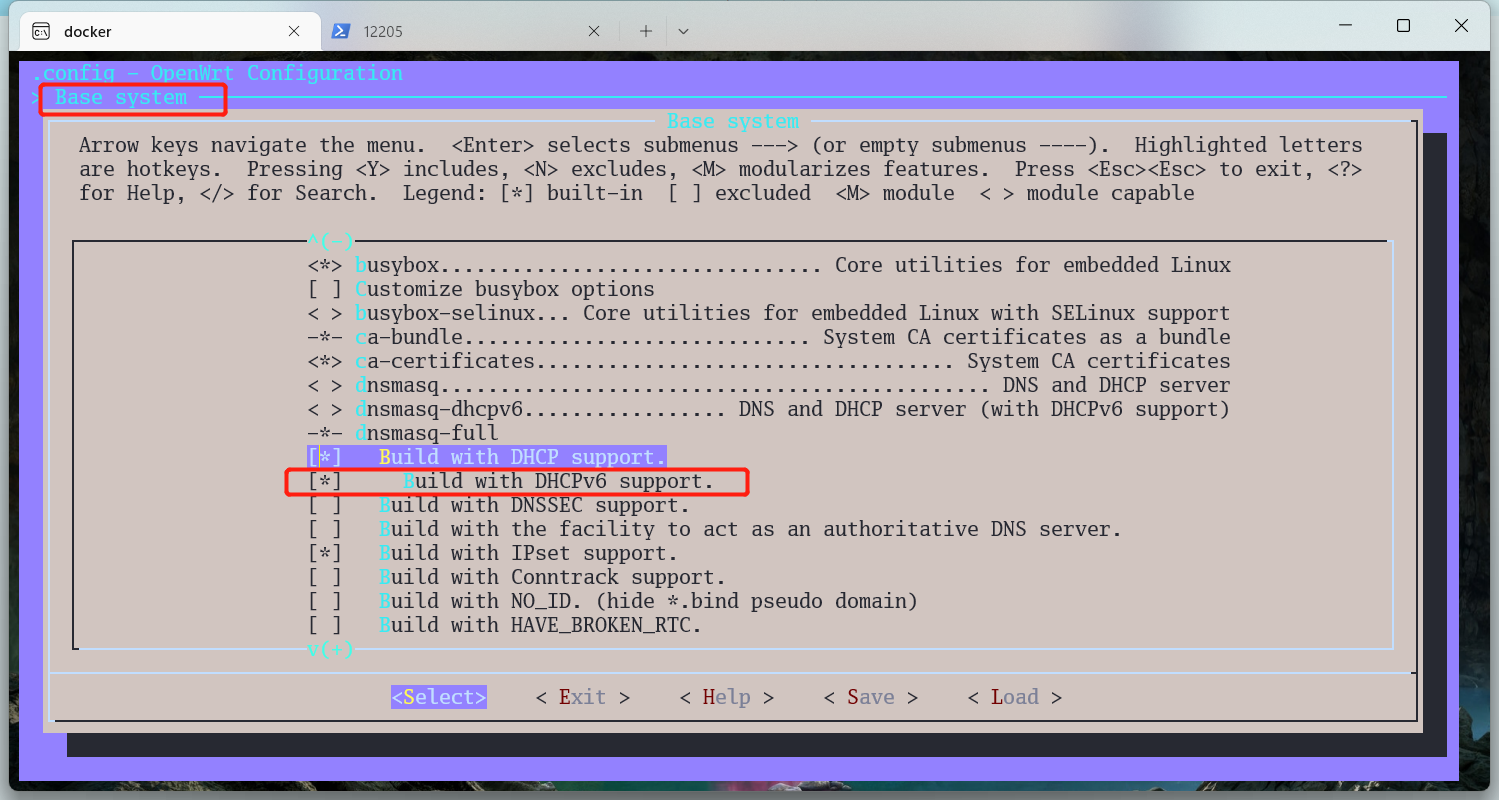Select the busybox package entry
Viewport: 1499px width, 800px height.
(x=400, y=265)
